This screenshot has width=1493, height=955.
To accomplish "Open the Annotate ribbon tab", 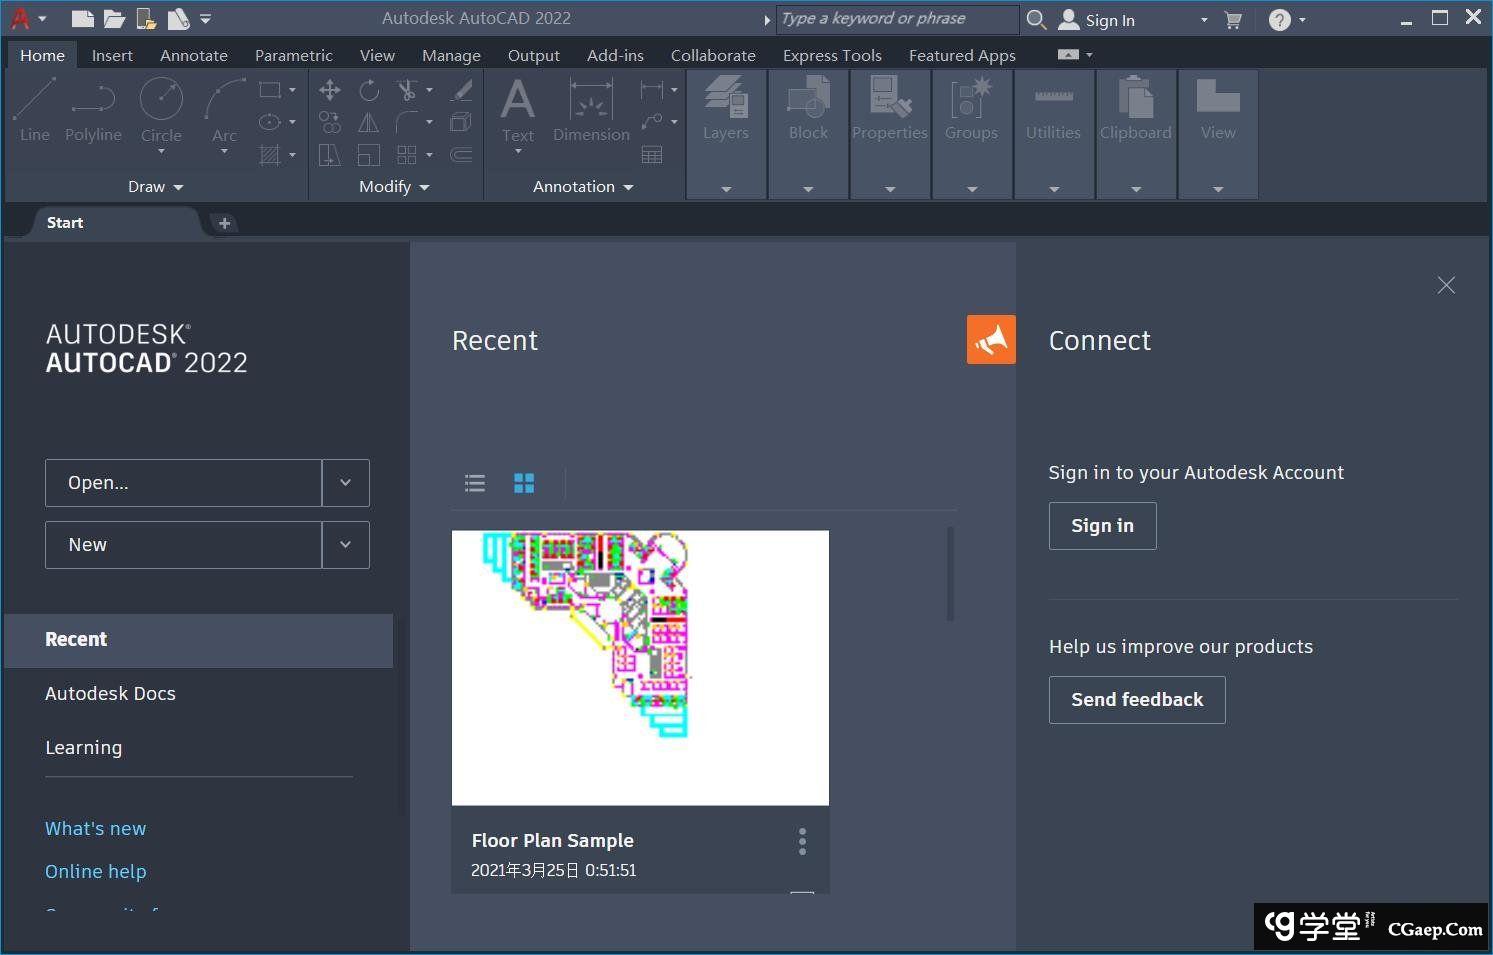I will tap(194, 56).
